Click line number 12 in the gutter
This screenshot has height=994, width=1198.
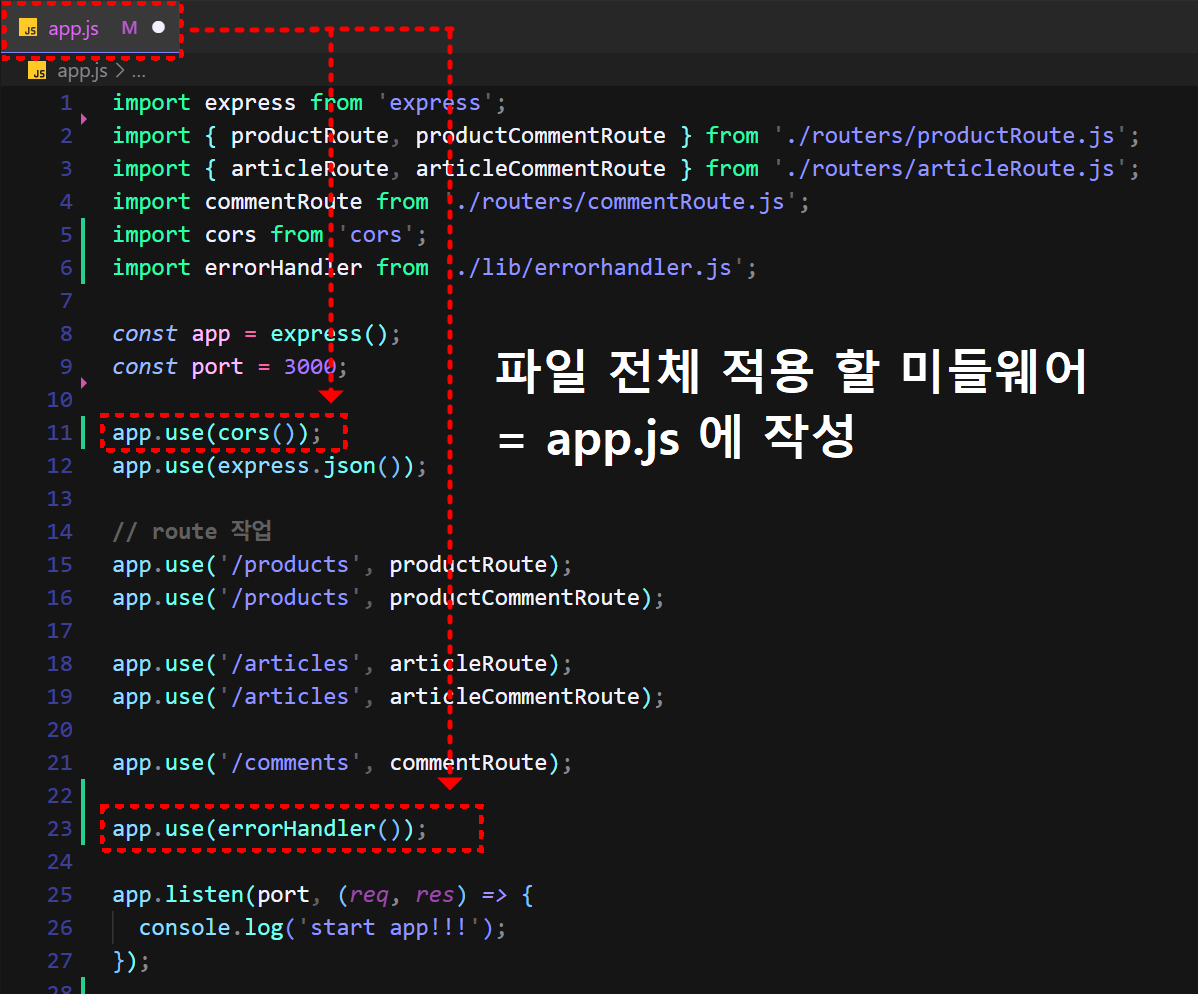coord(60,466)
